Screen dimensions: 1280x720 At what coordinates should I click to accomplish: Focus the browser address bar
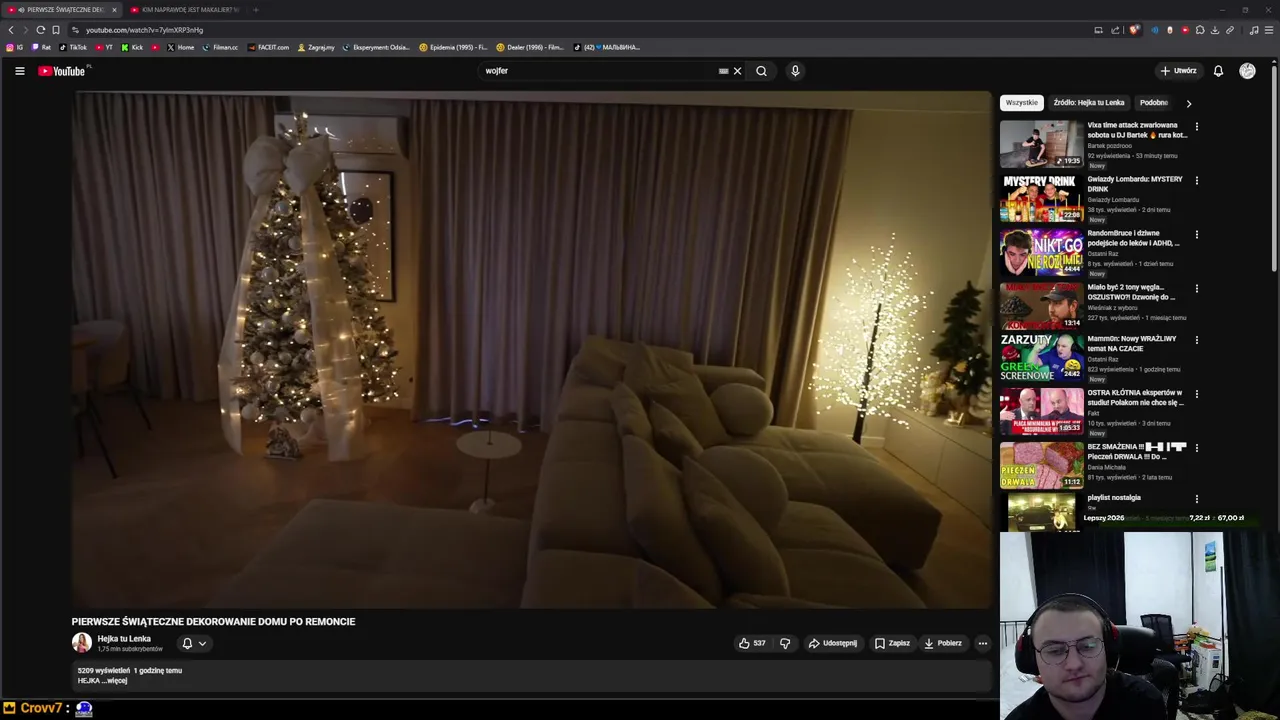click(580, 30)
